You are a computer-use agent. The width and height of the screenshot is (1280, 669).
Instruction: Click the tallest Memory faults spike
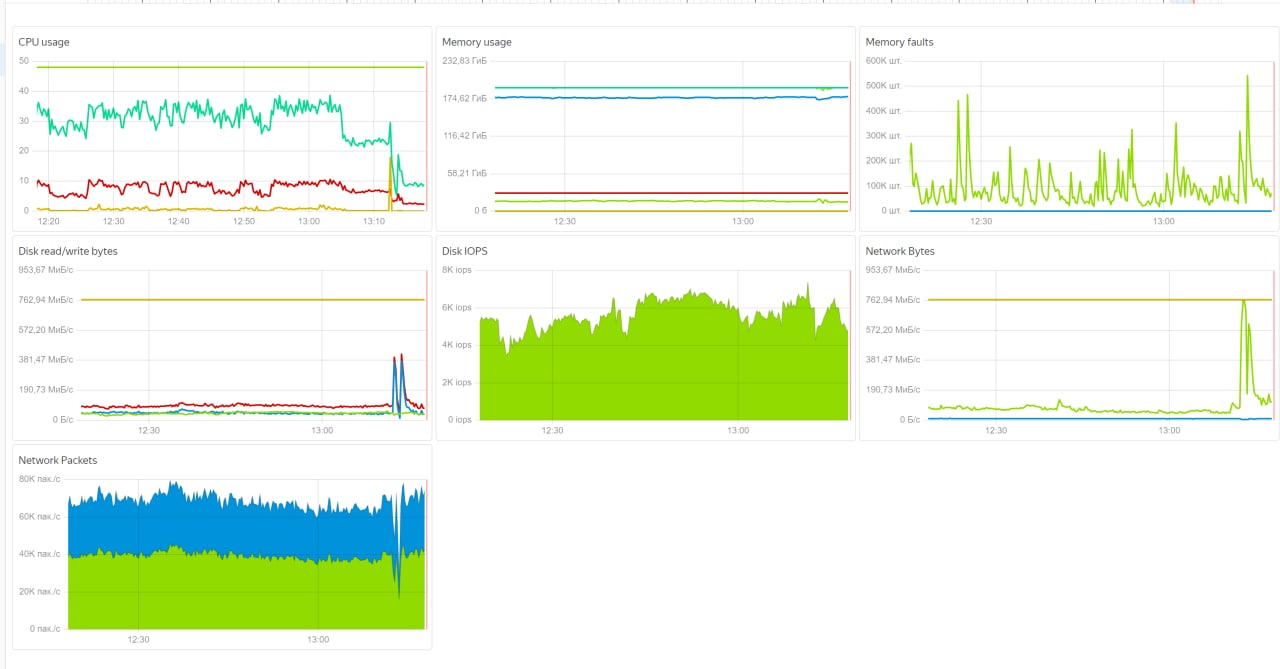(1247, 78)
